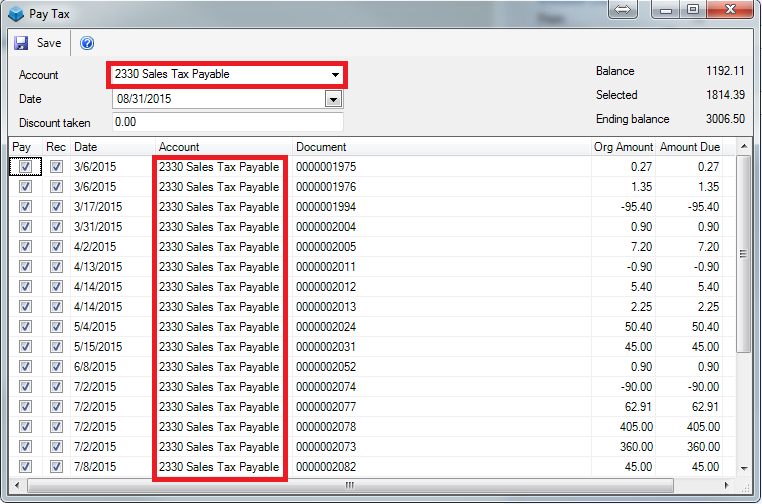Open the blue help question mark icon
The width and height of the screenshot is (762, 504).
[x=87, y=44]
